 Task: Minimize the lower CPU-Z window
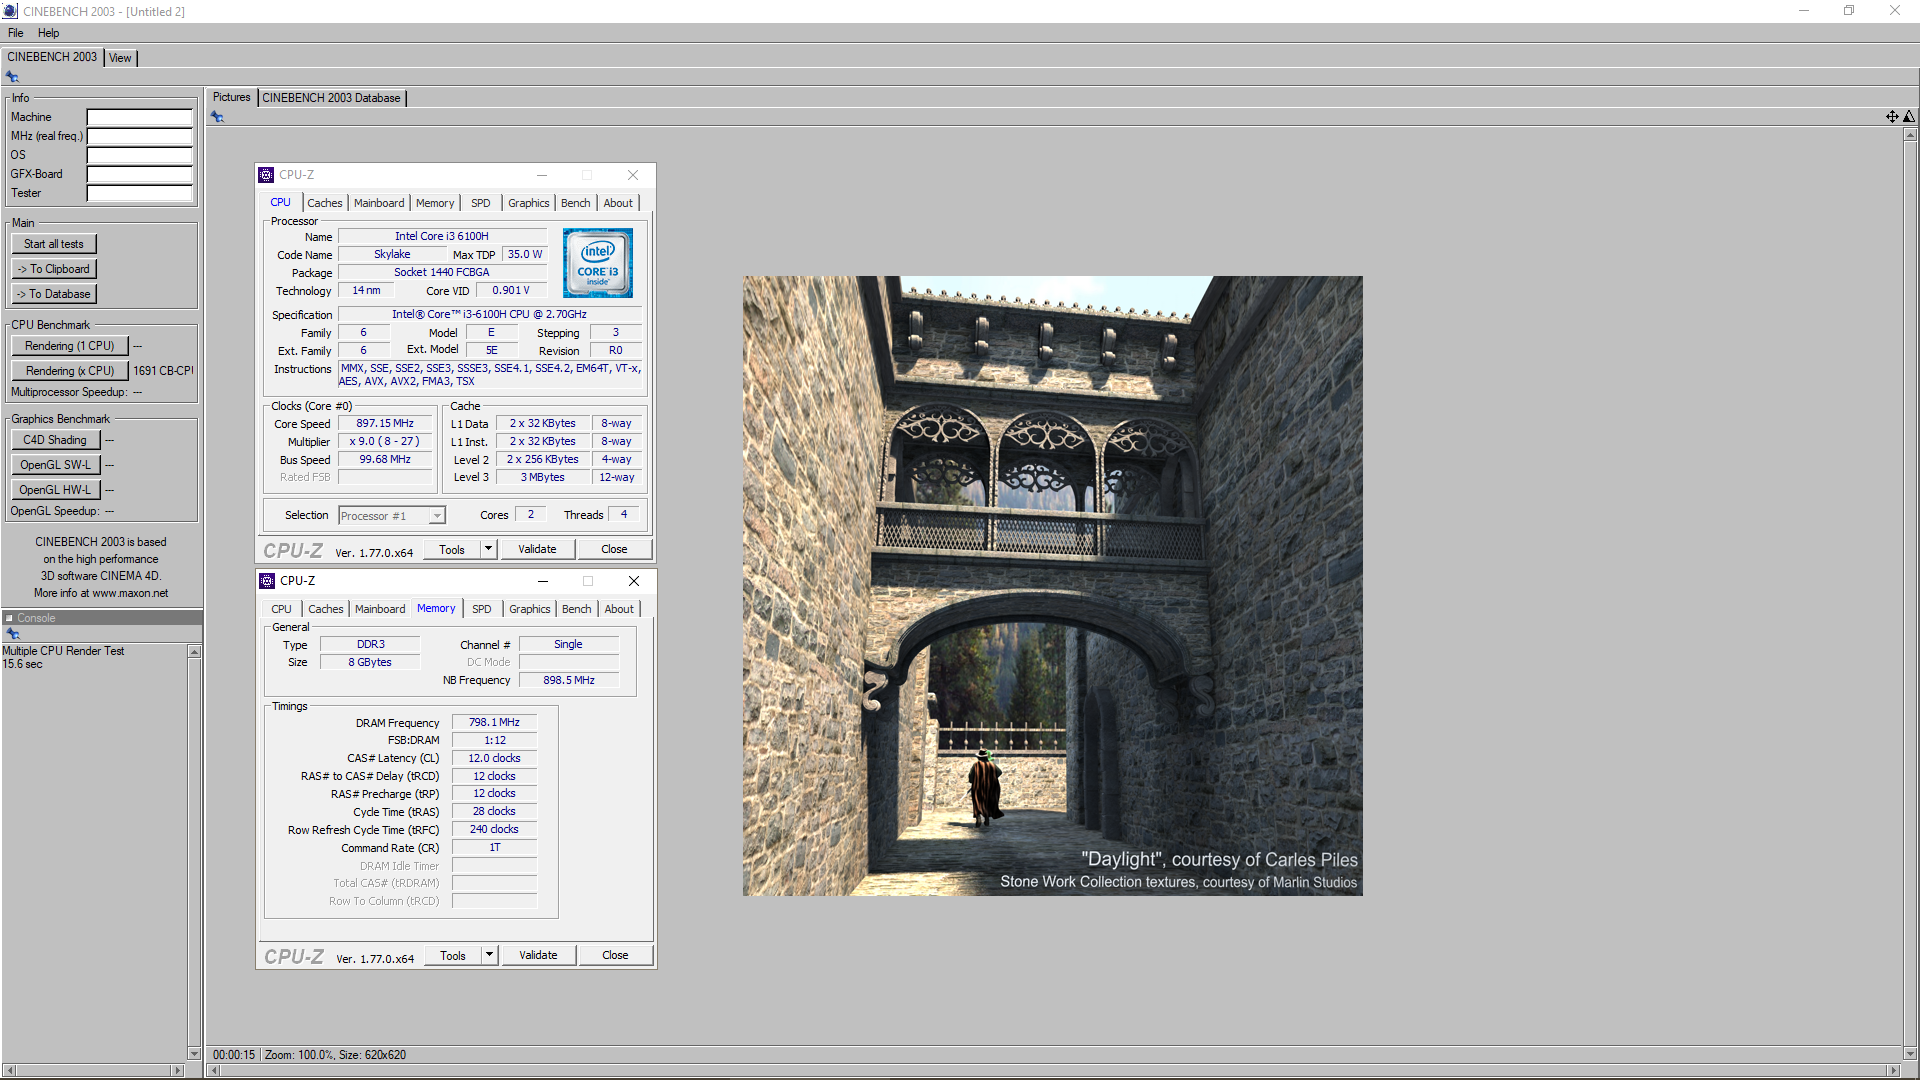pos(542,581)
